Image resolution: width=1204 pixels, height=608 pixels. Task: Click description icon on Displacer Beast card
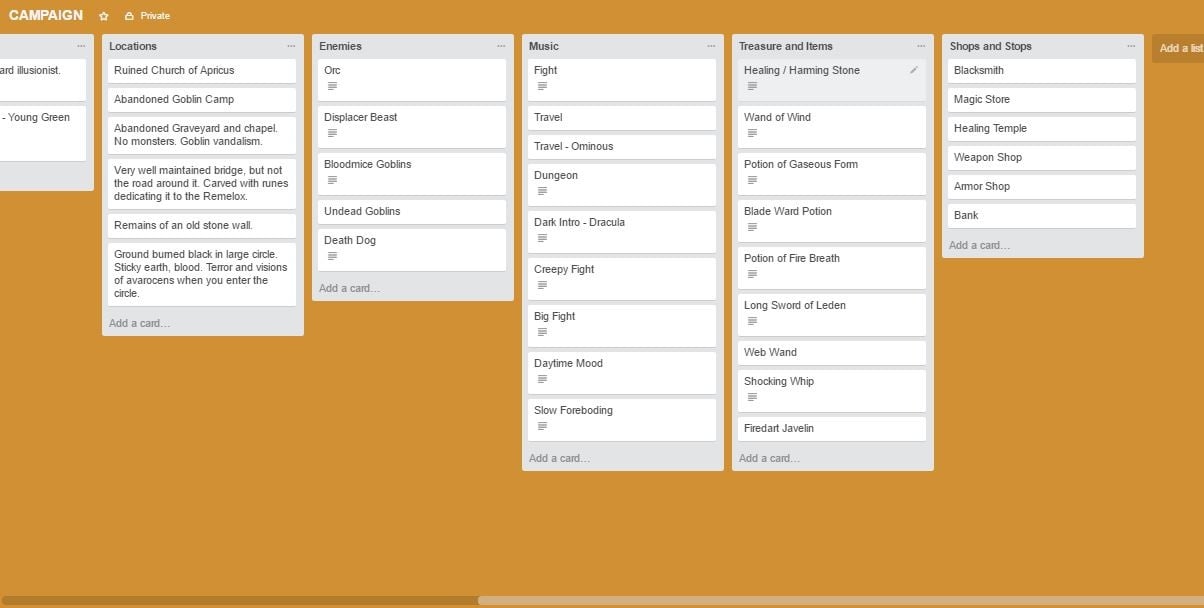(x=333, y=133)
